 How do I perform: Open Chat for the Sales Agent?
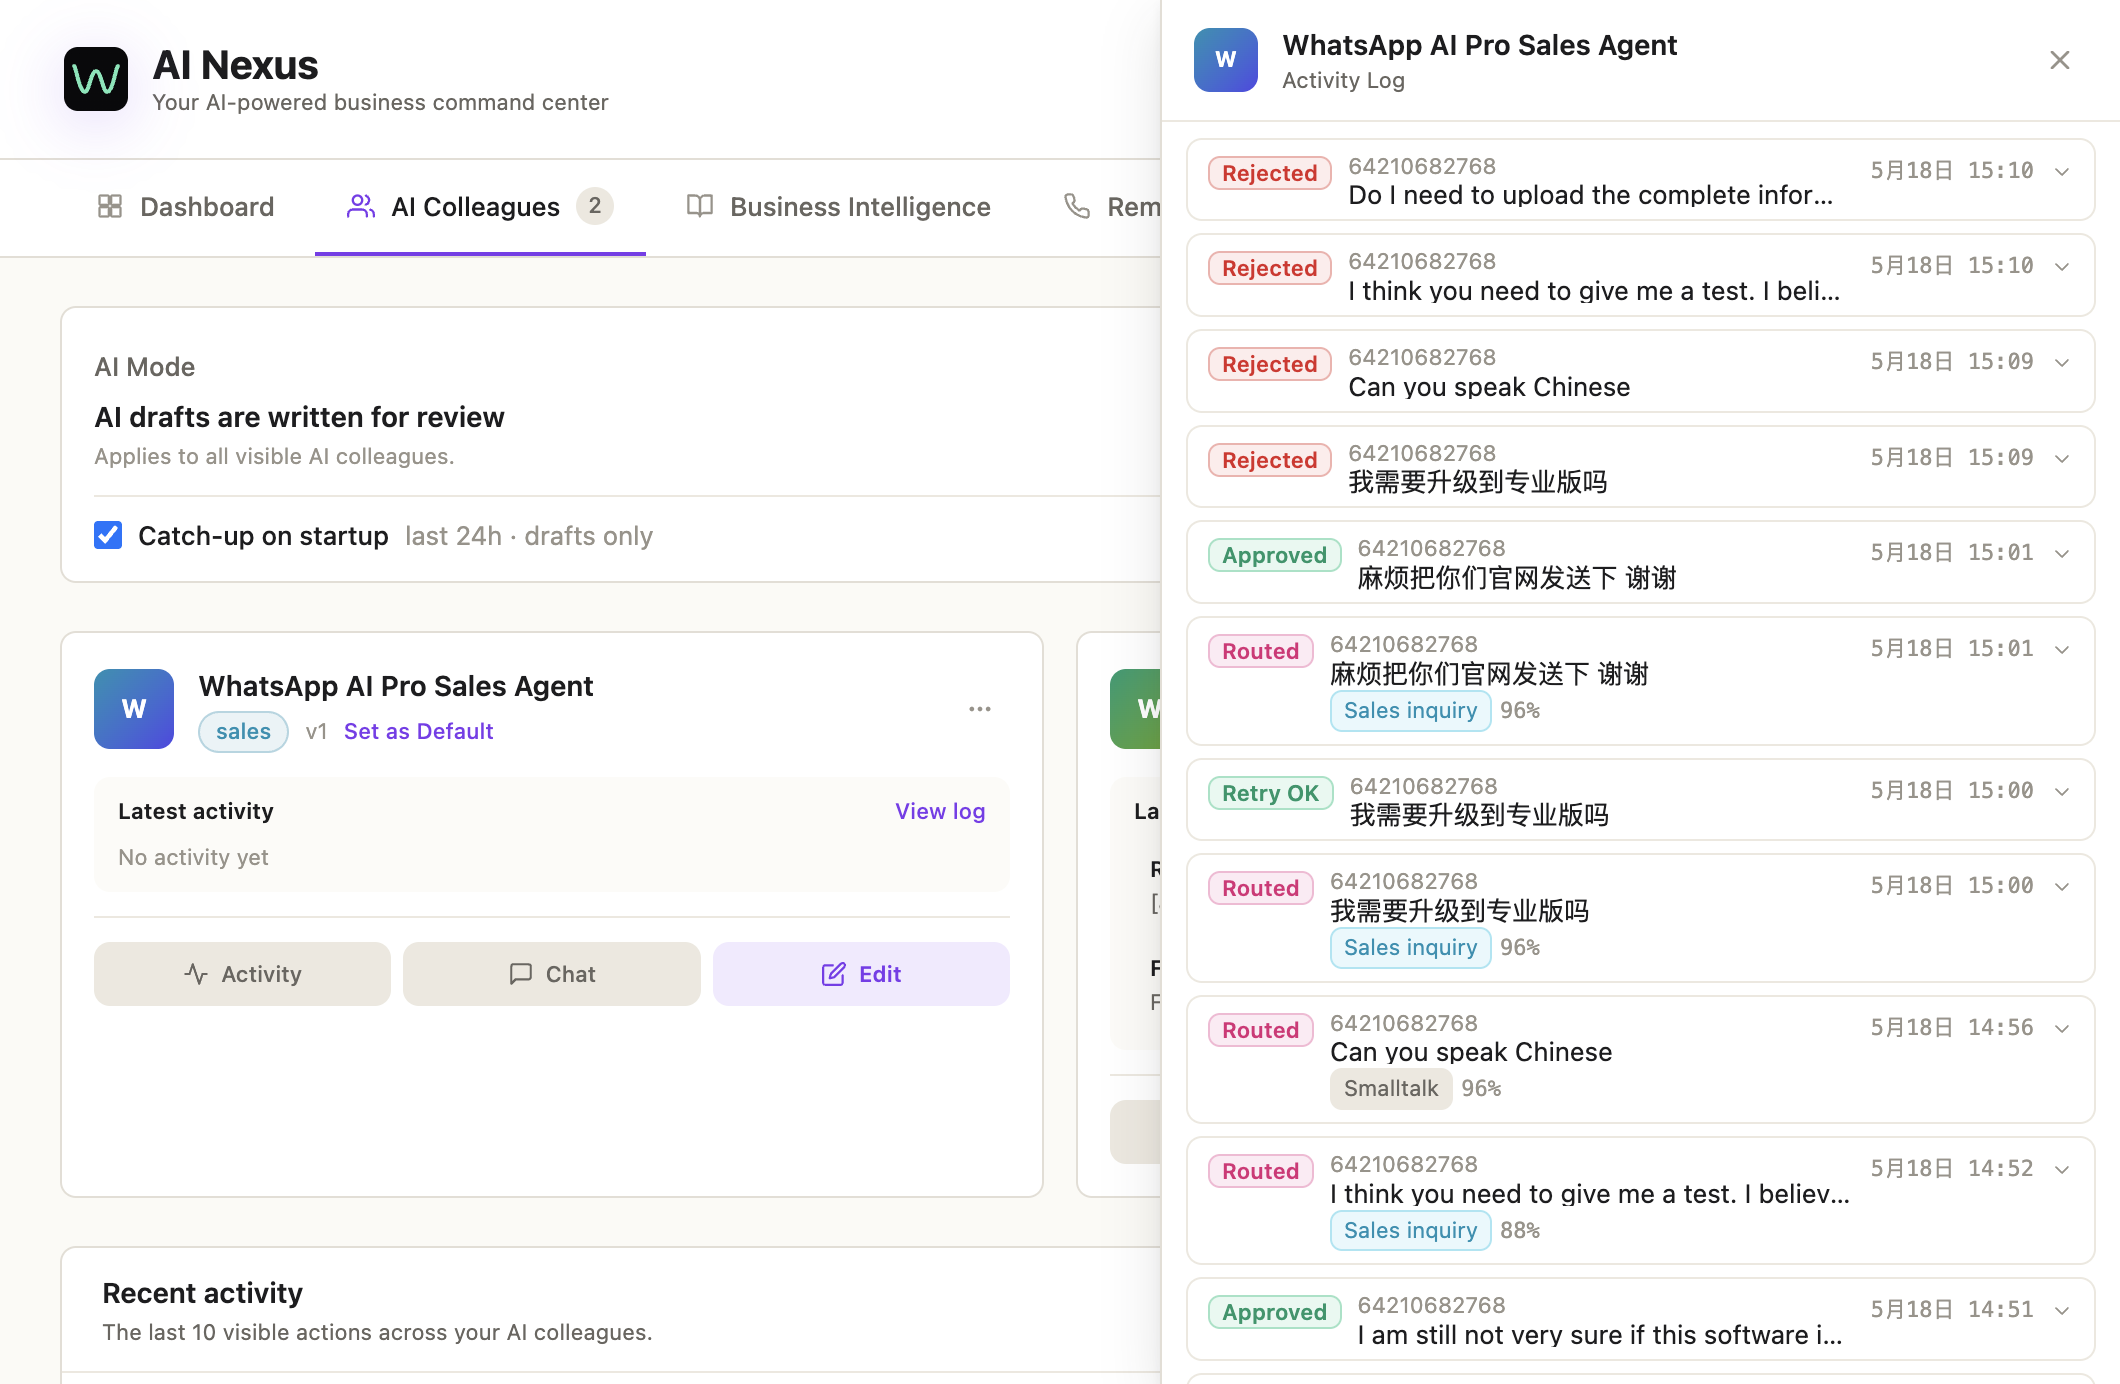(552, 974)
